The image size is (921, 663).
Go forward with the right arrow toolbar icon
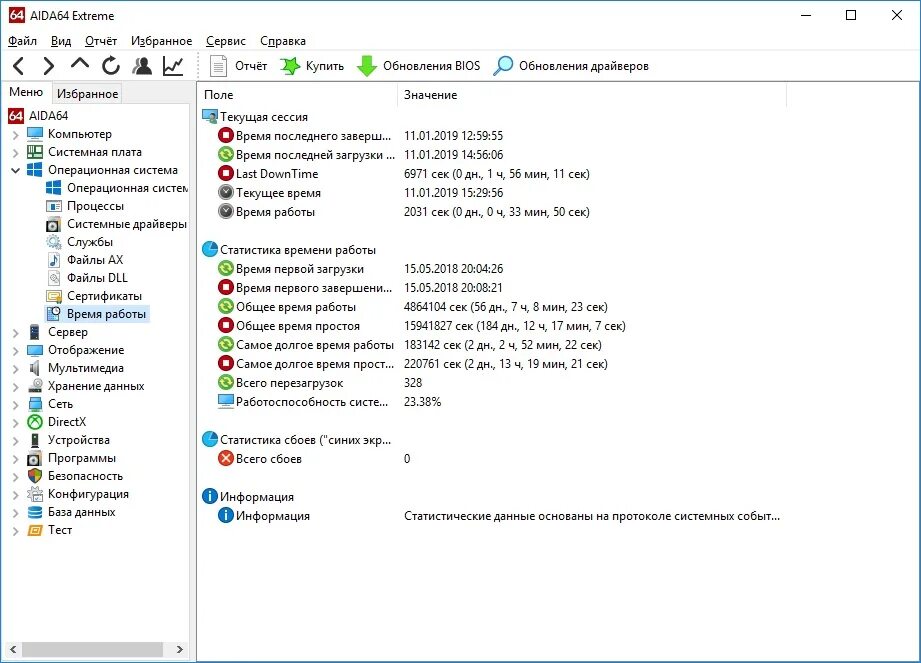[x=49, y=66]
